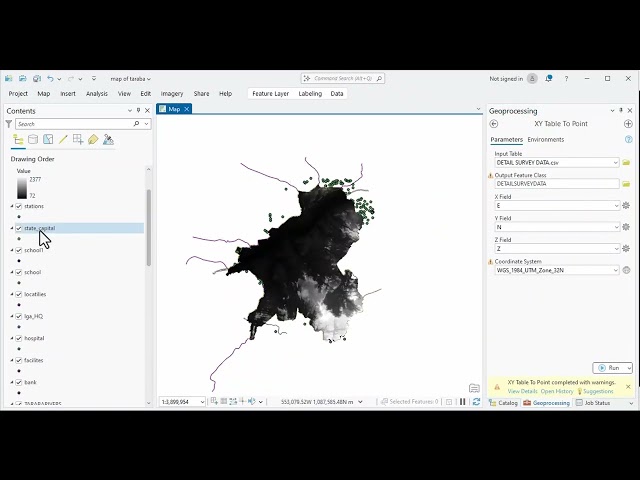Click the Contents Search input field
Image resolution: width=640 pixels, height=480 pixels.
(73, 124)
